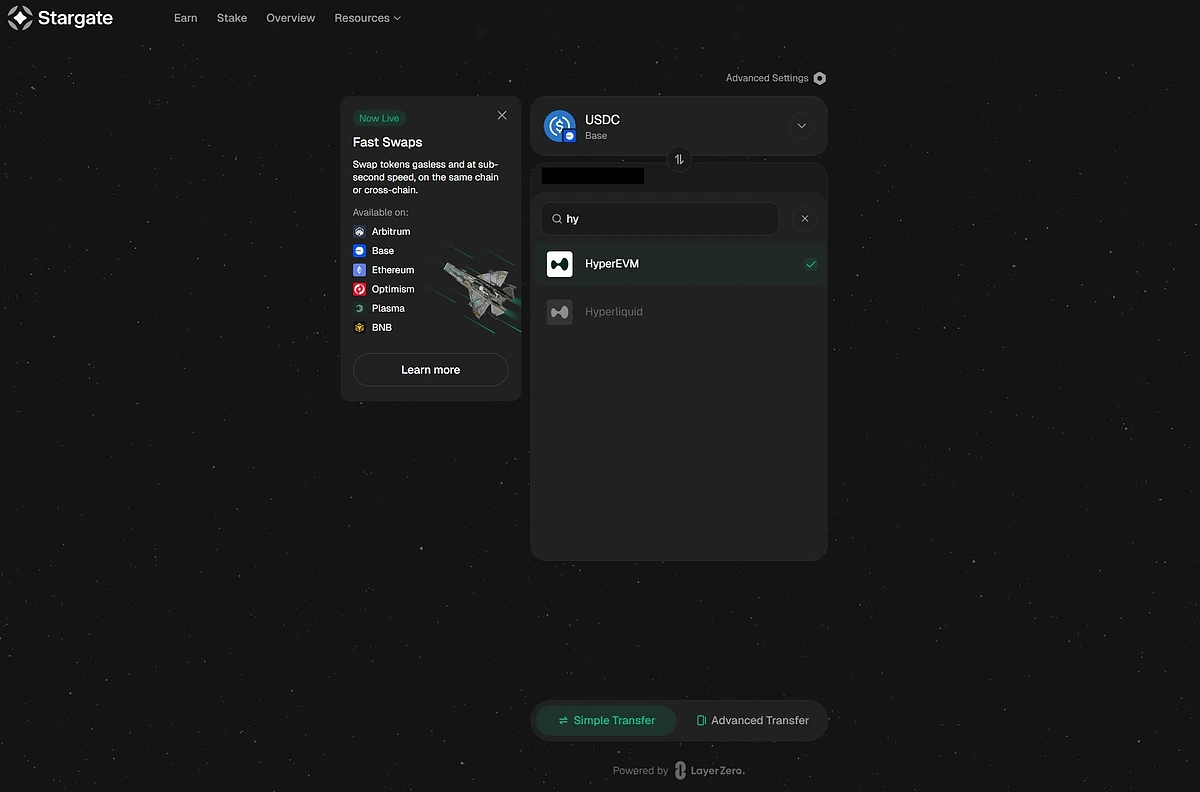Click the Optimism chain icon
The width and height of the screenshot is (1200, 792).
point(360,289)
